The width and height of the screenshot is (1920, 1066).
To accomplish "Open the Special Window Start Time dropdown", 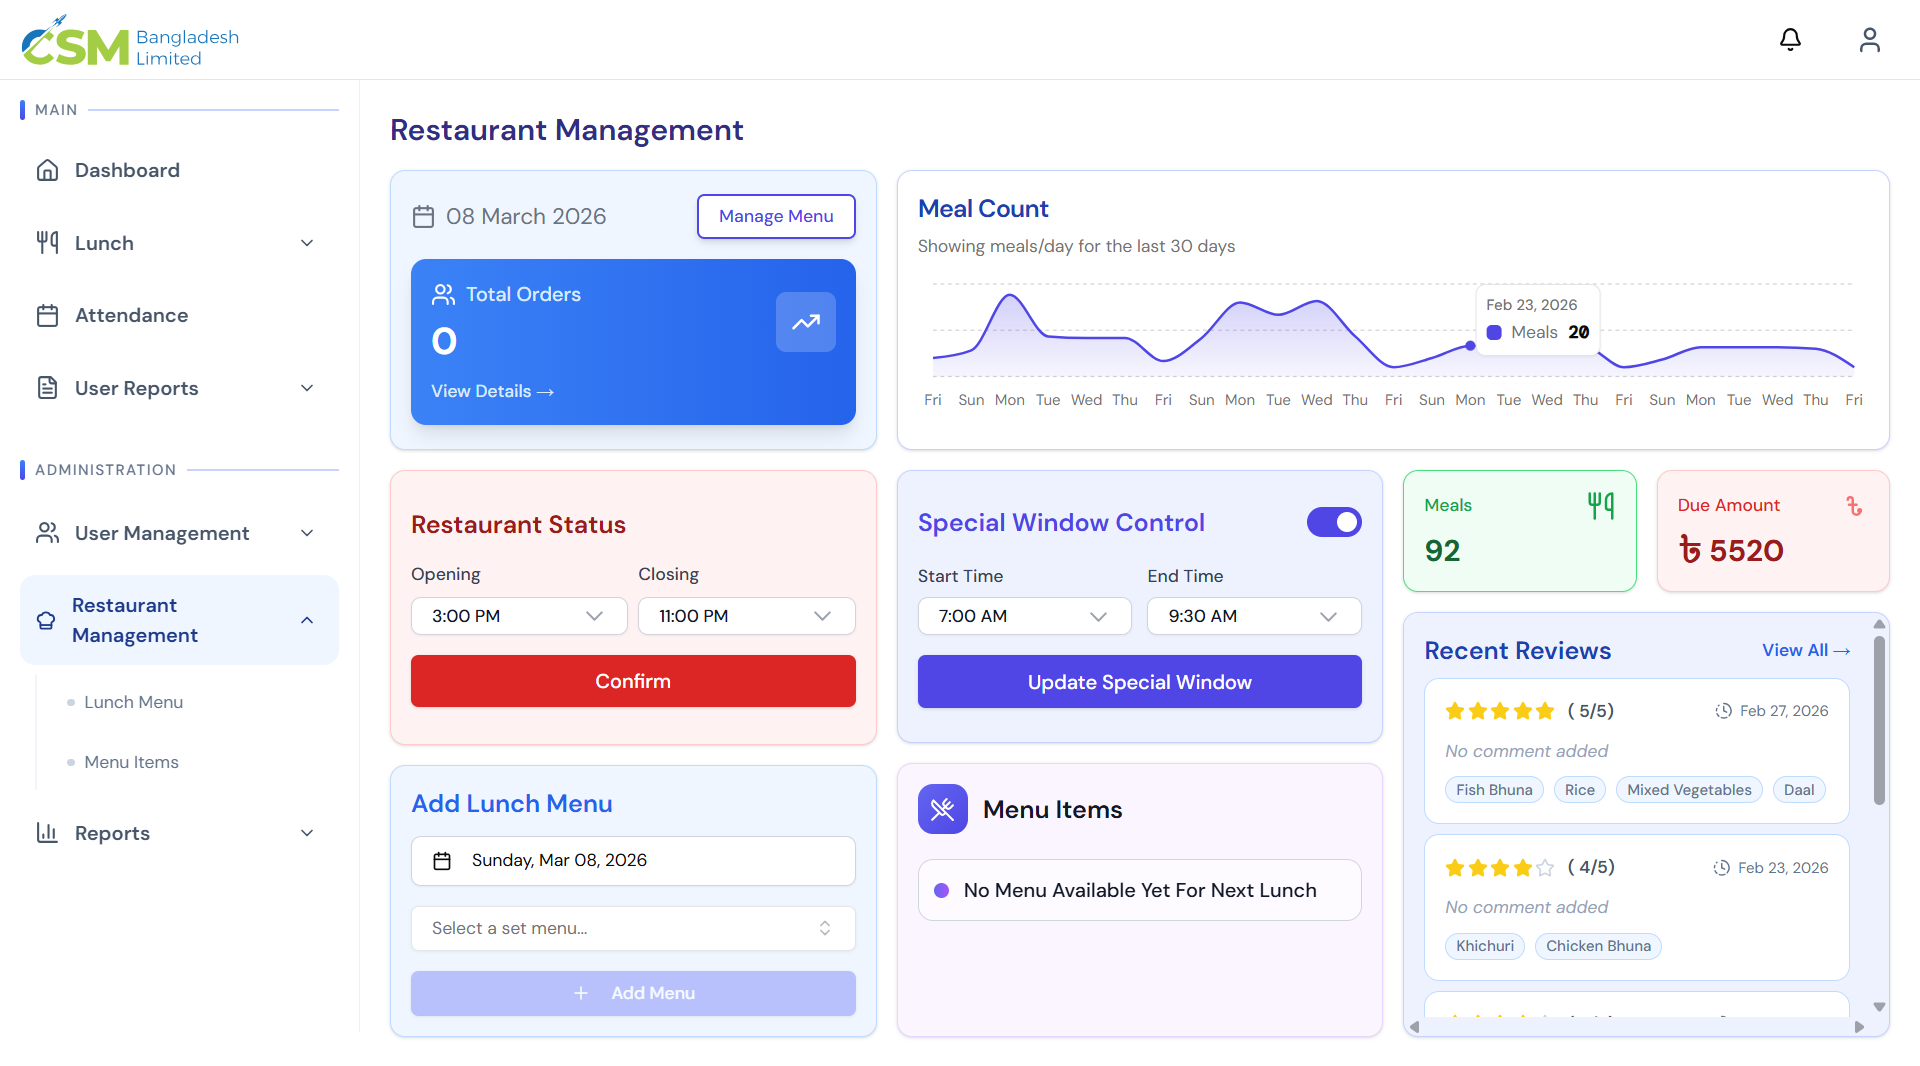I will point(1024,616).
